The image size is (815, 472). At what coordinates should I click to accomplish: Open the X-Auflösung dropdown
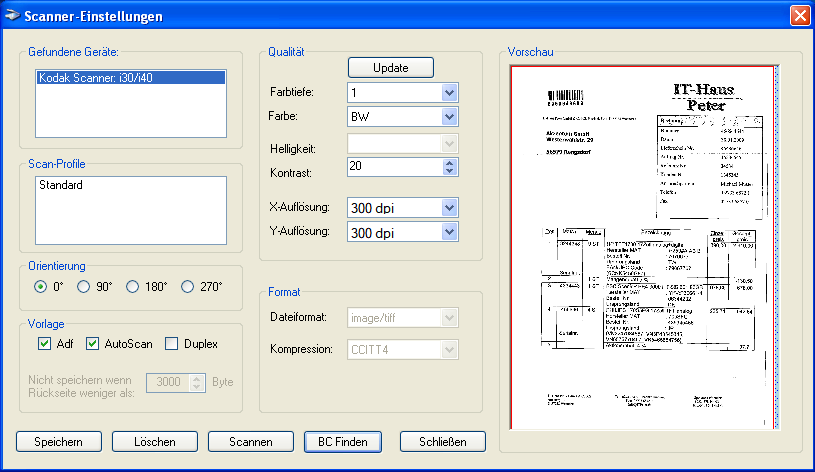pyautogui.click(x=449, y=208)
